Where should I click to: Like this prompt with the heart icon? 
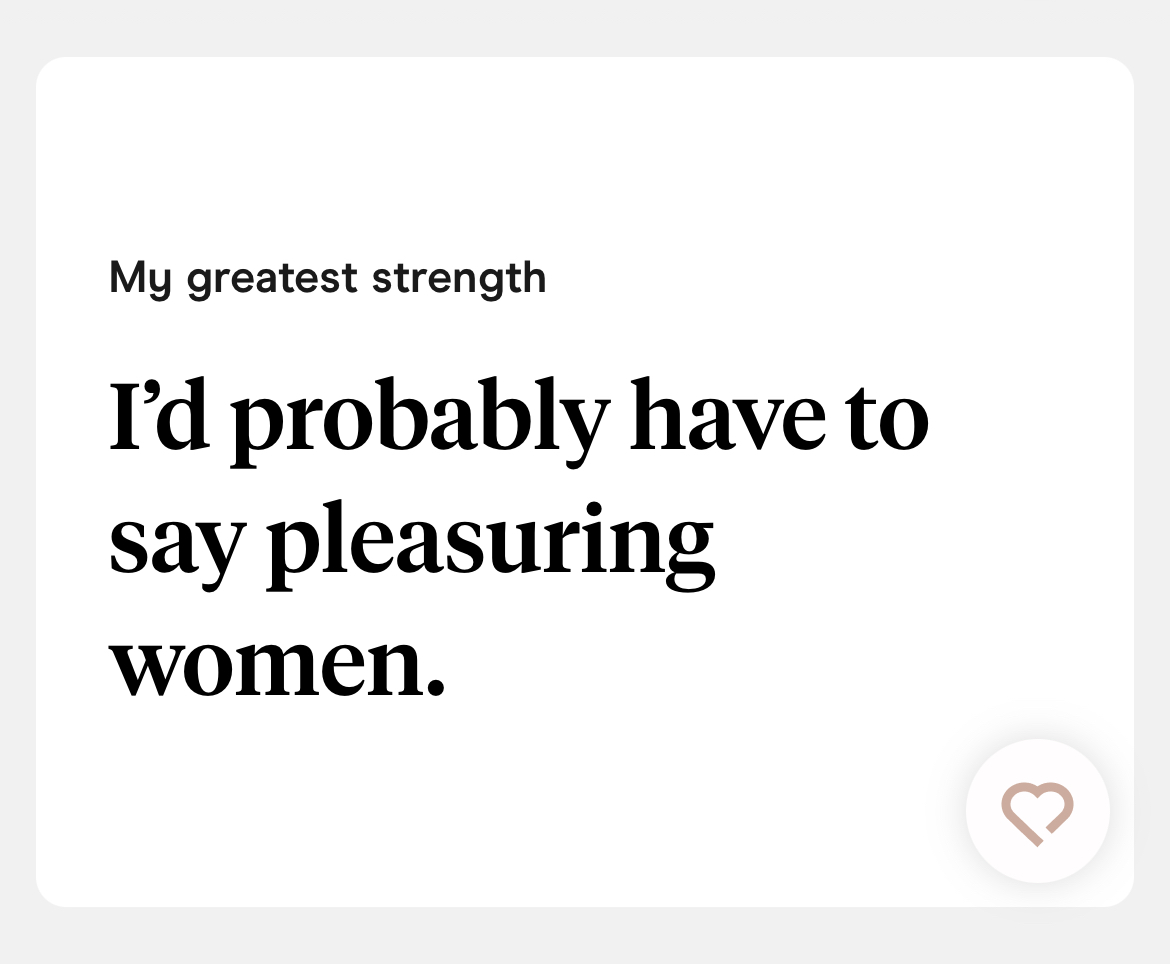tap(1037, 813)
